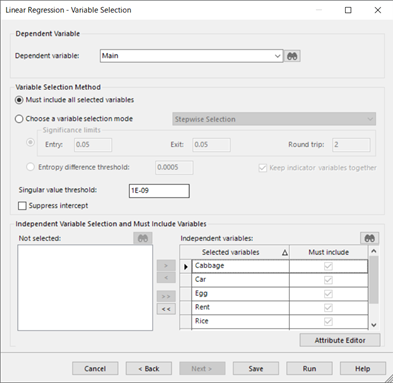393x383 pixels.
Task: Enable the Suppress intercept checkbox
Action: 22,206
